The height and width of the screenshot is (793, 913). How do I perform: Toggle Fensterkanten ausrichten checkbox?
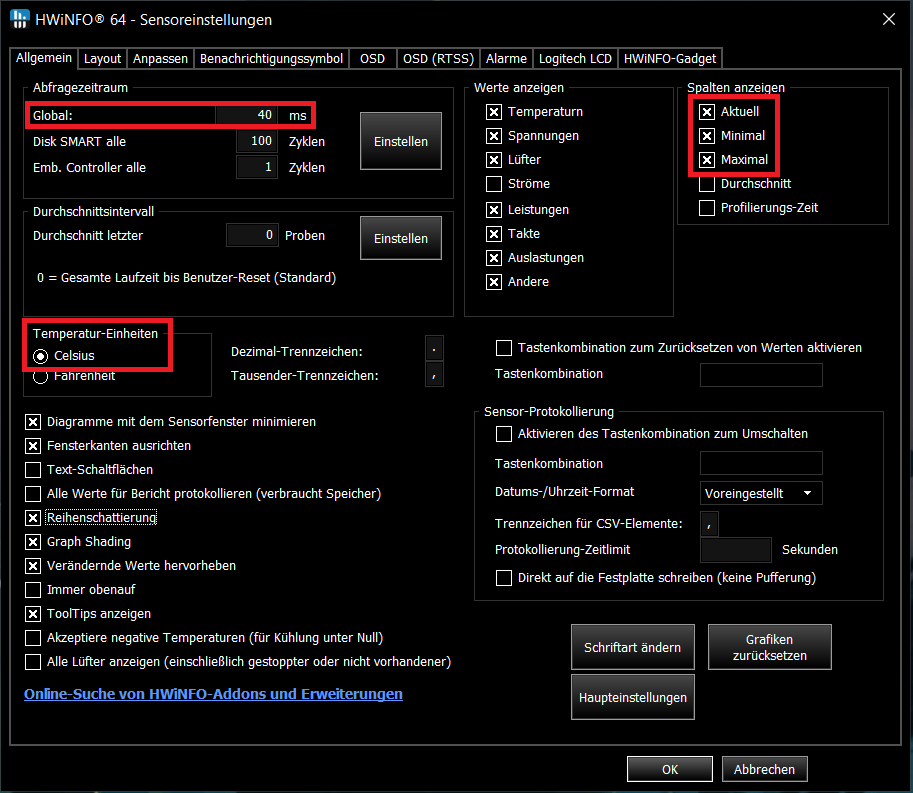pyautogui.click(x=33, y=445)
